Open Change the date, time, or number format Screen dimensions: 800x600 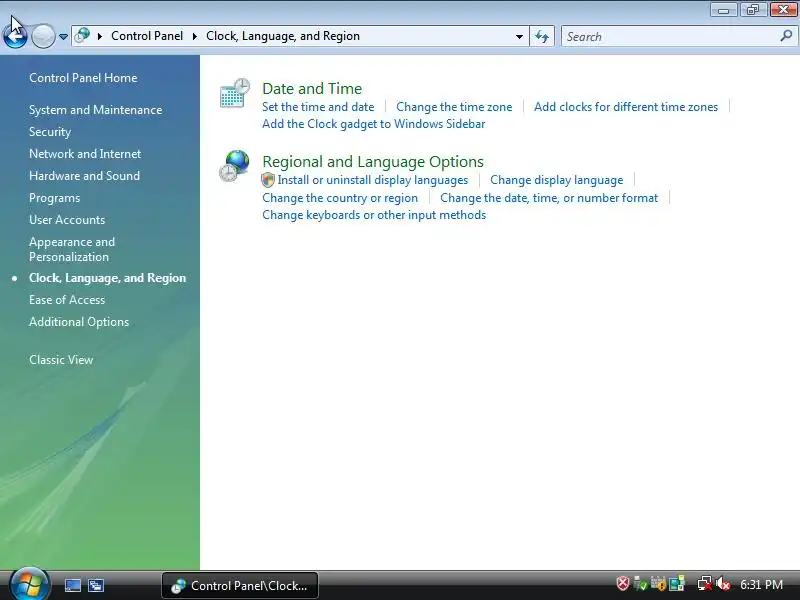(549, 198)
